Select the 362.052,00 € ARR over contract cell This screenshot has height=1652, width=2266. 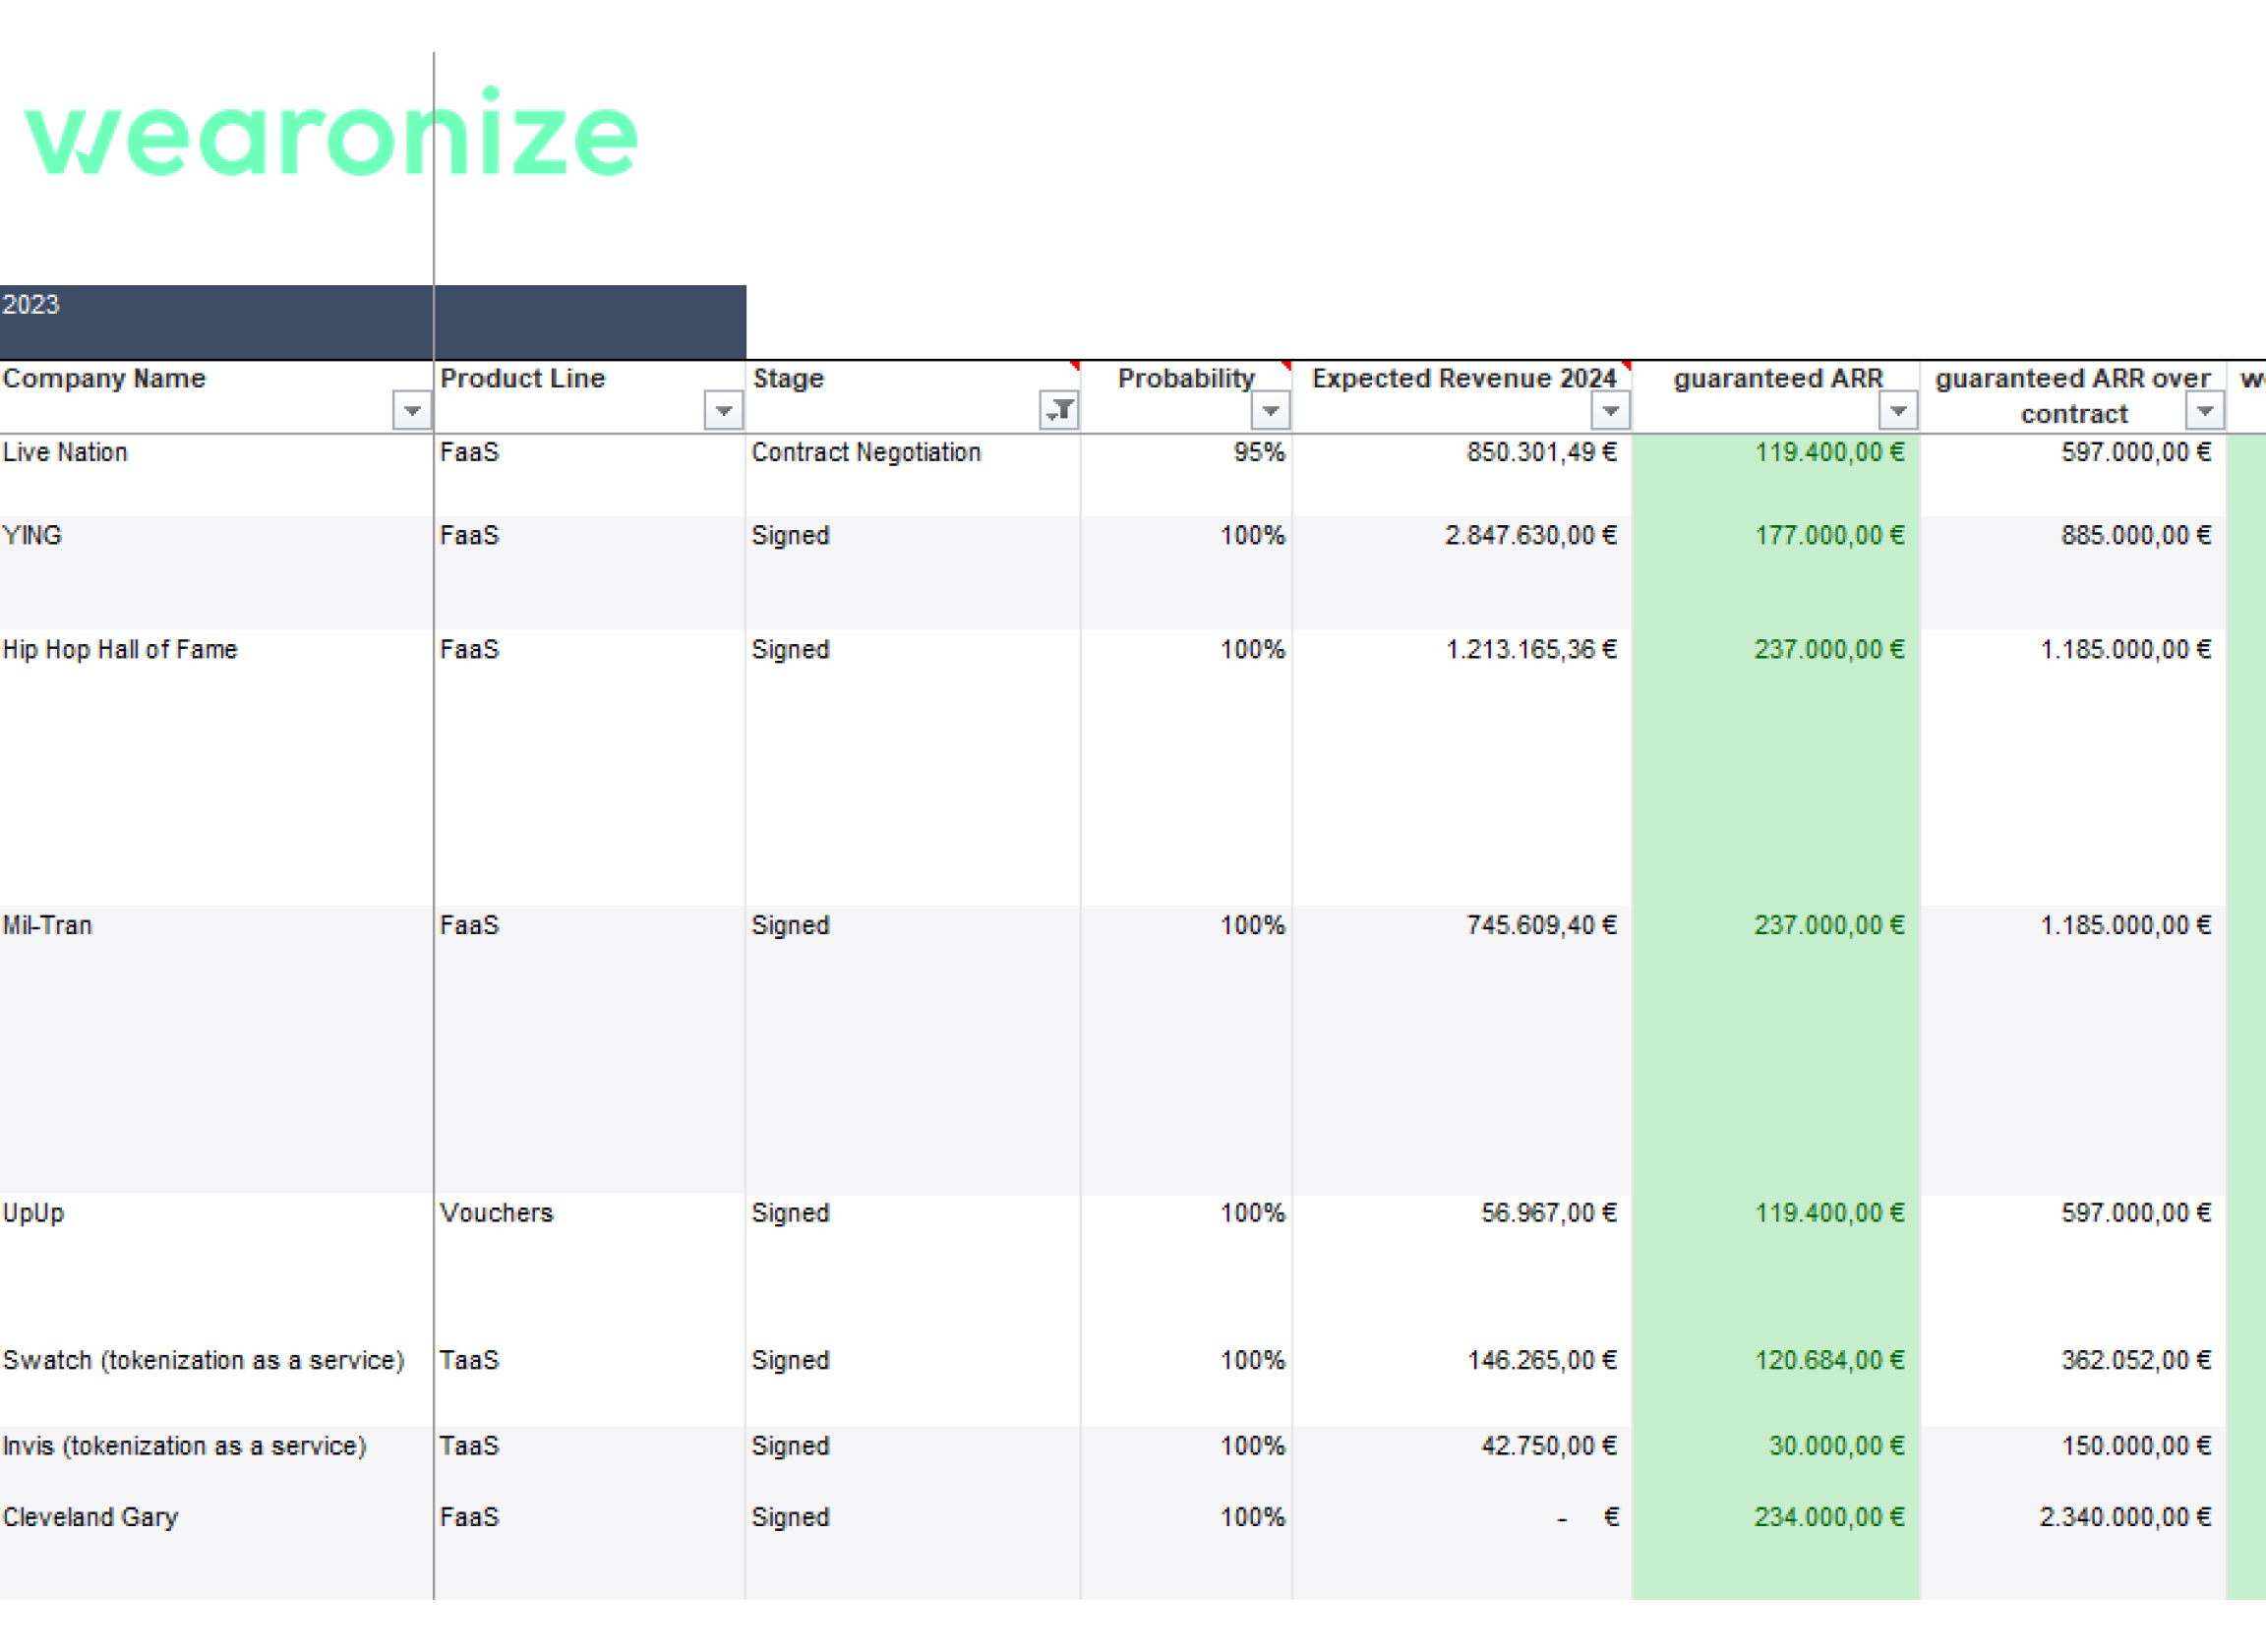pyautogui.click(x=2073, y=1384)
